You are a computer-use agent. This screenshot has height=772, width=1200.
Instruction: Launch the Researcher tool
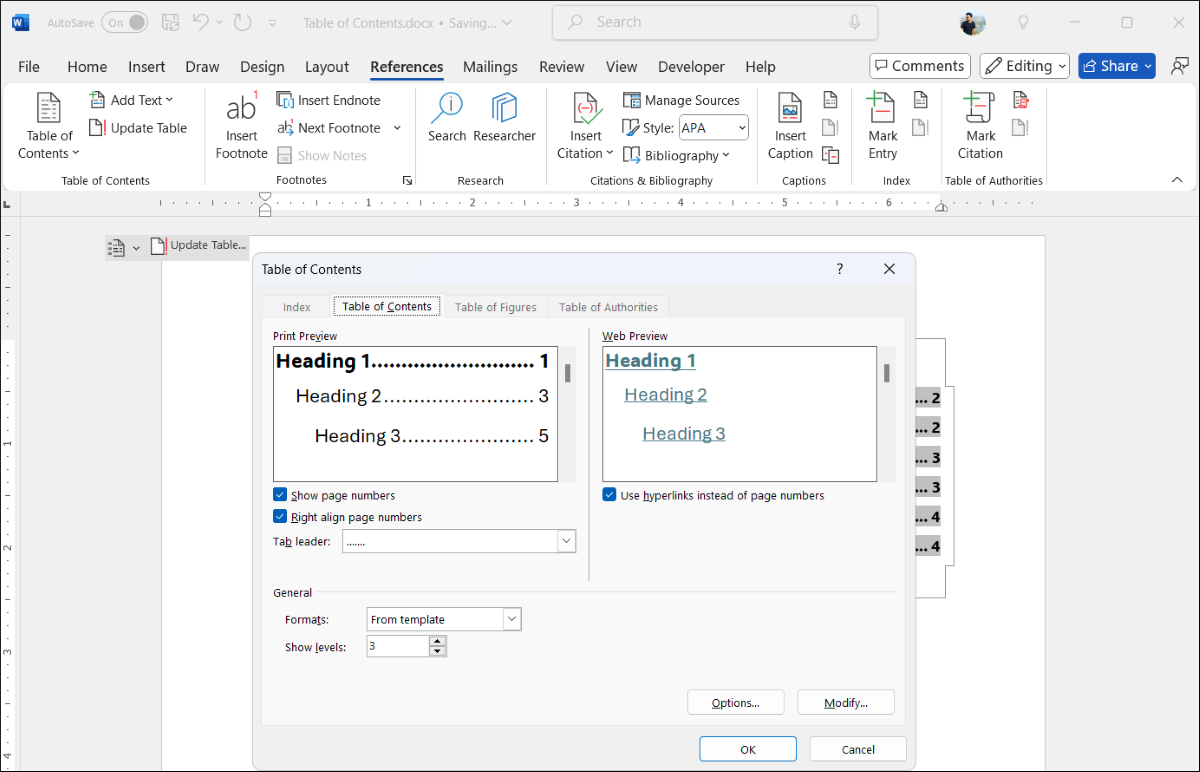[x=504, y=118]
